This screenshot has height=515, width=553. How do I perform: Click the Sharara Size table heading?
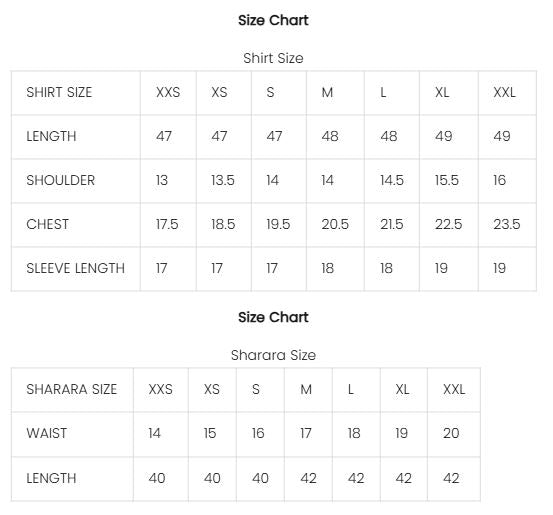pyautogui.click(x=273, y=355)
